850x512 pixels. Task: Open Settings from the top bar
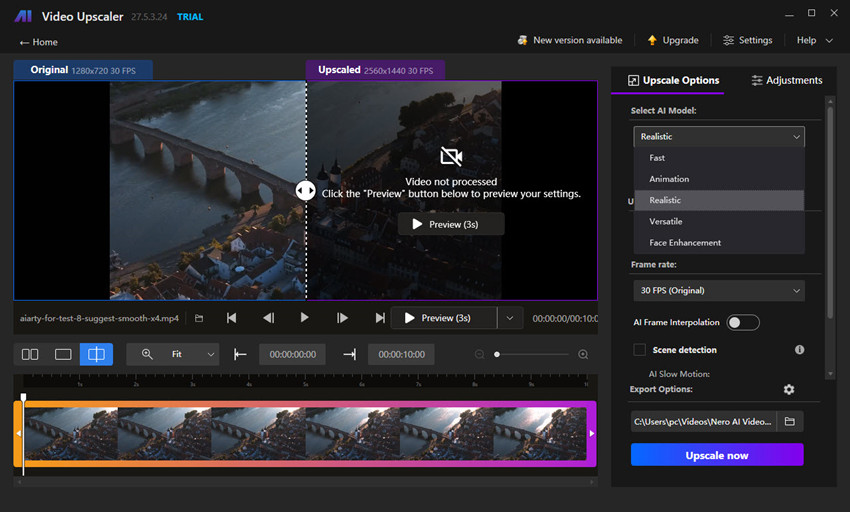point(748,40)
